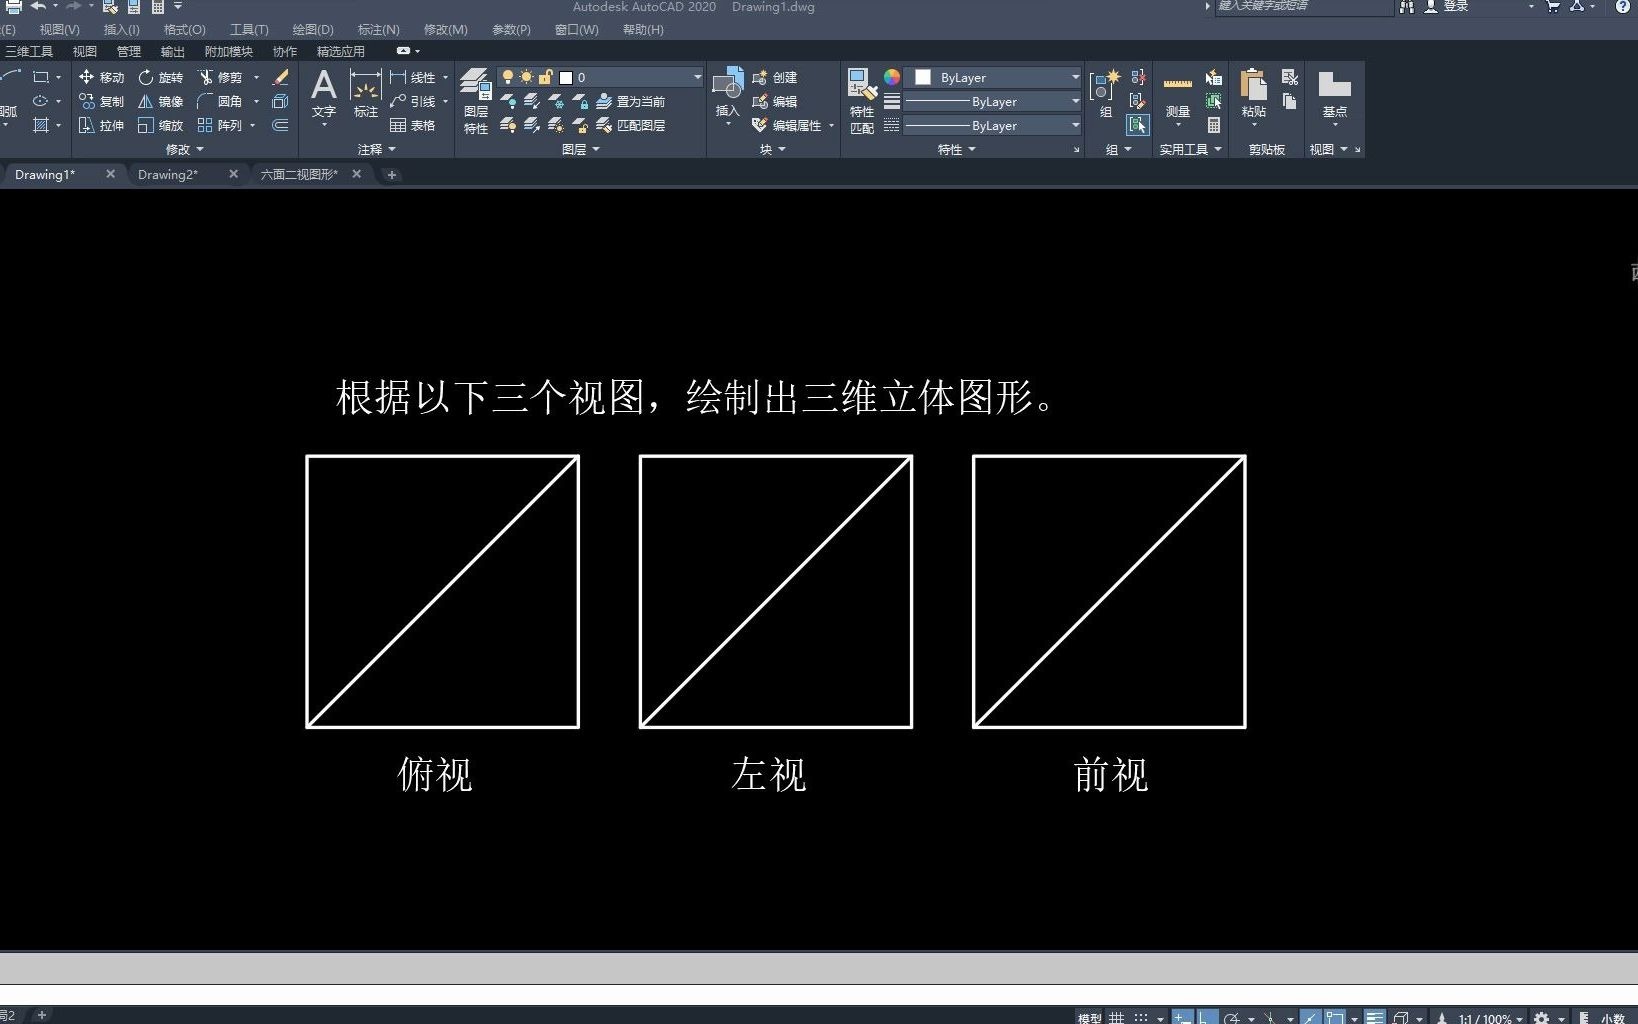Select the 缩放 (Scale) tool
Image resolution: width=1638 pixels, height=1024 pixels.
point(161,125)
